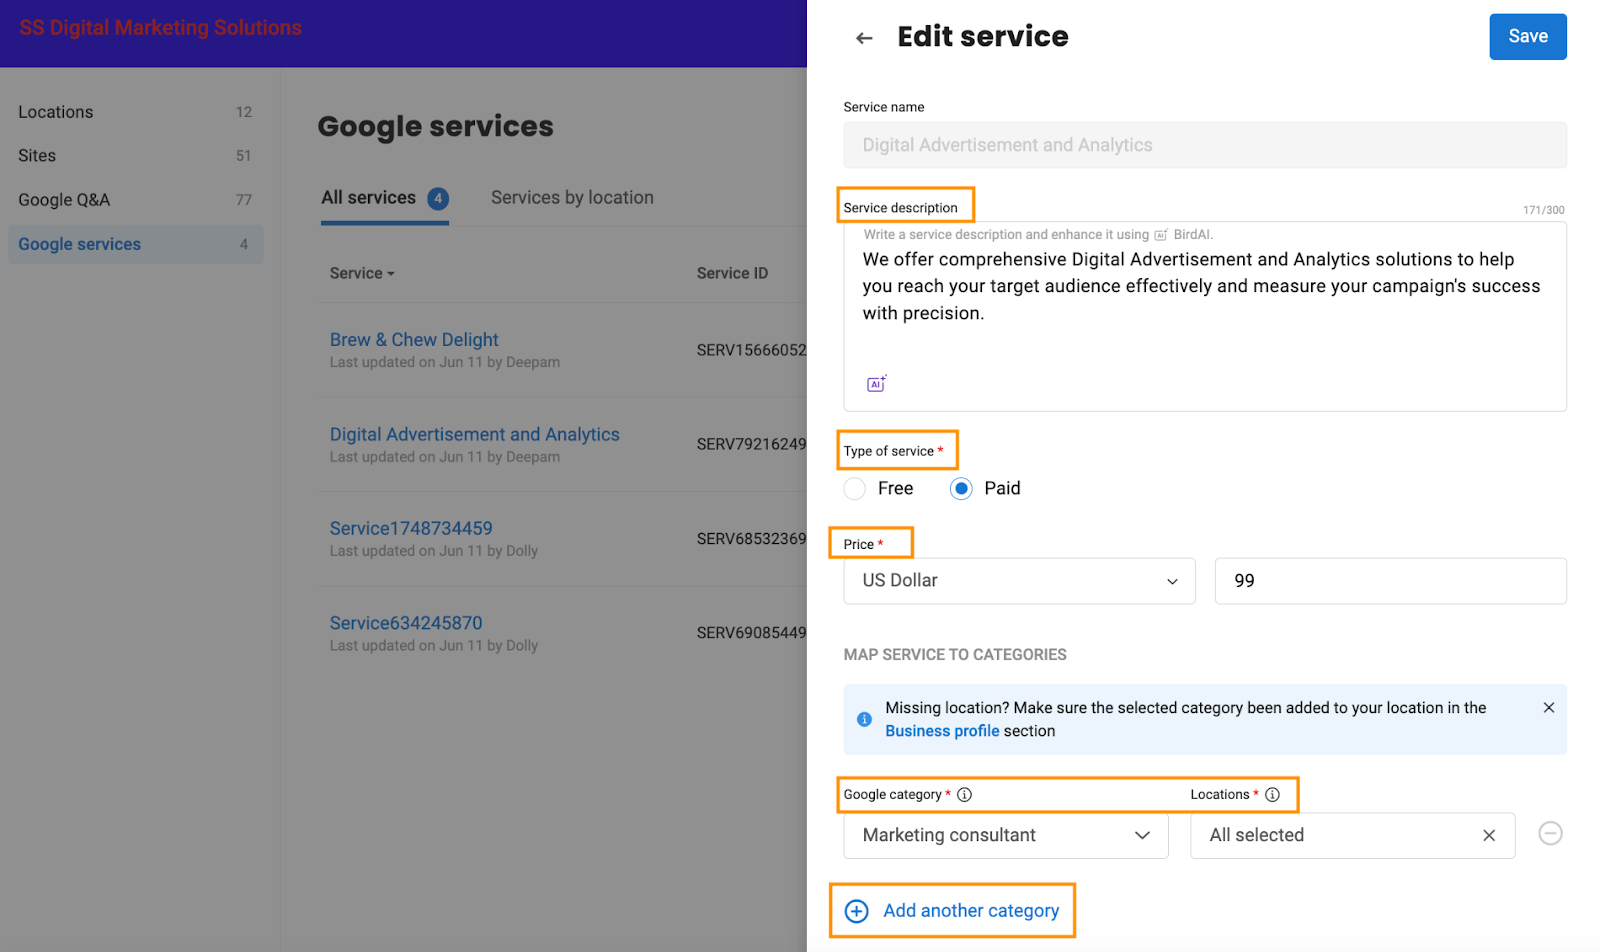Image resolution: width=1600 pixels, height=952 pixels.
Task: Click the BirdAI enhance icon in description box
Action: (x=876, y=384)
